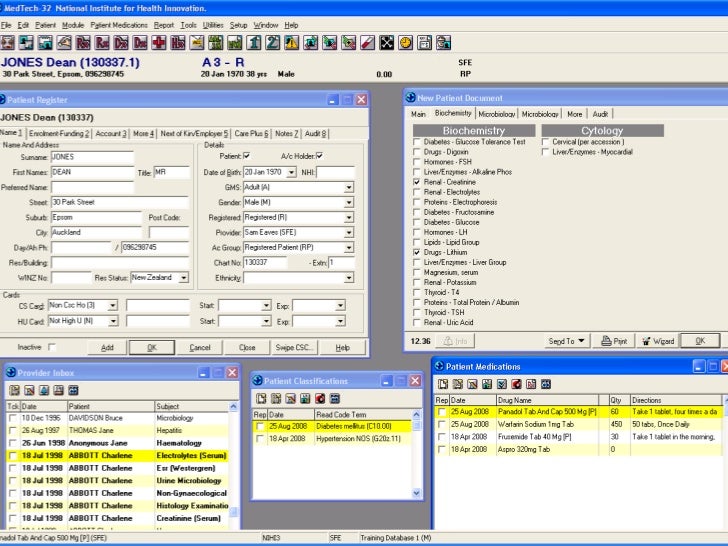Viewport: 728px width, 546px height.
Task: Click the Add button in Patient Register
Action: tap(107, 347)
